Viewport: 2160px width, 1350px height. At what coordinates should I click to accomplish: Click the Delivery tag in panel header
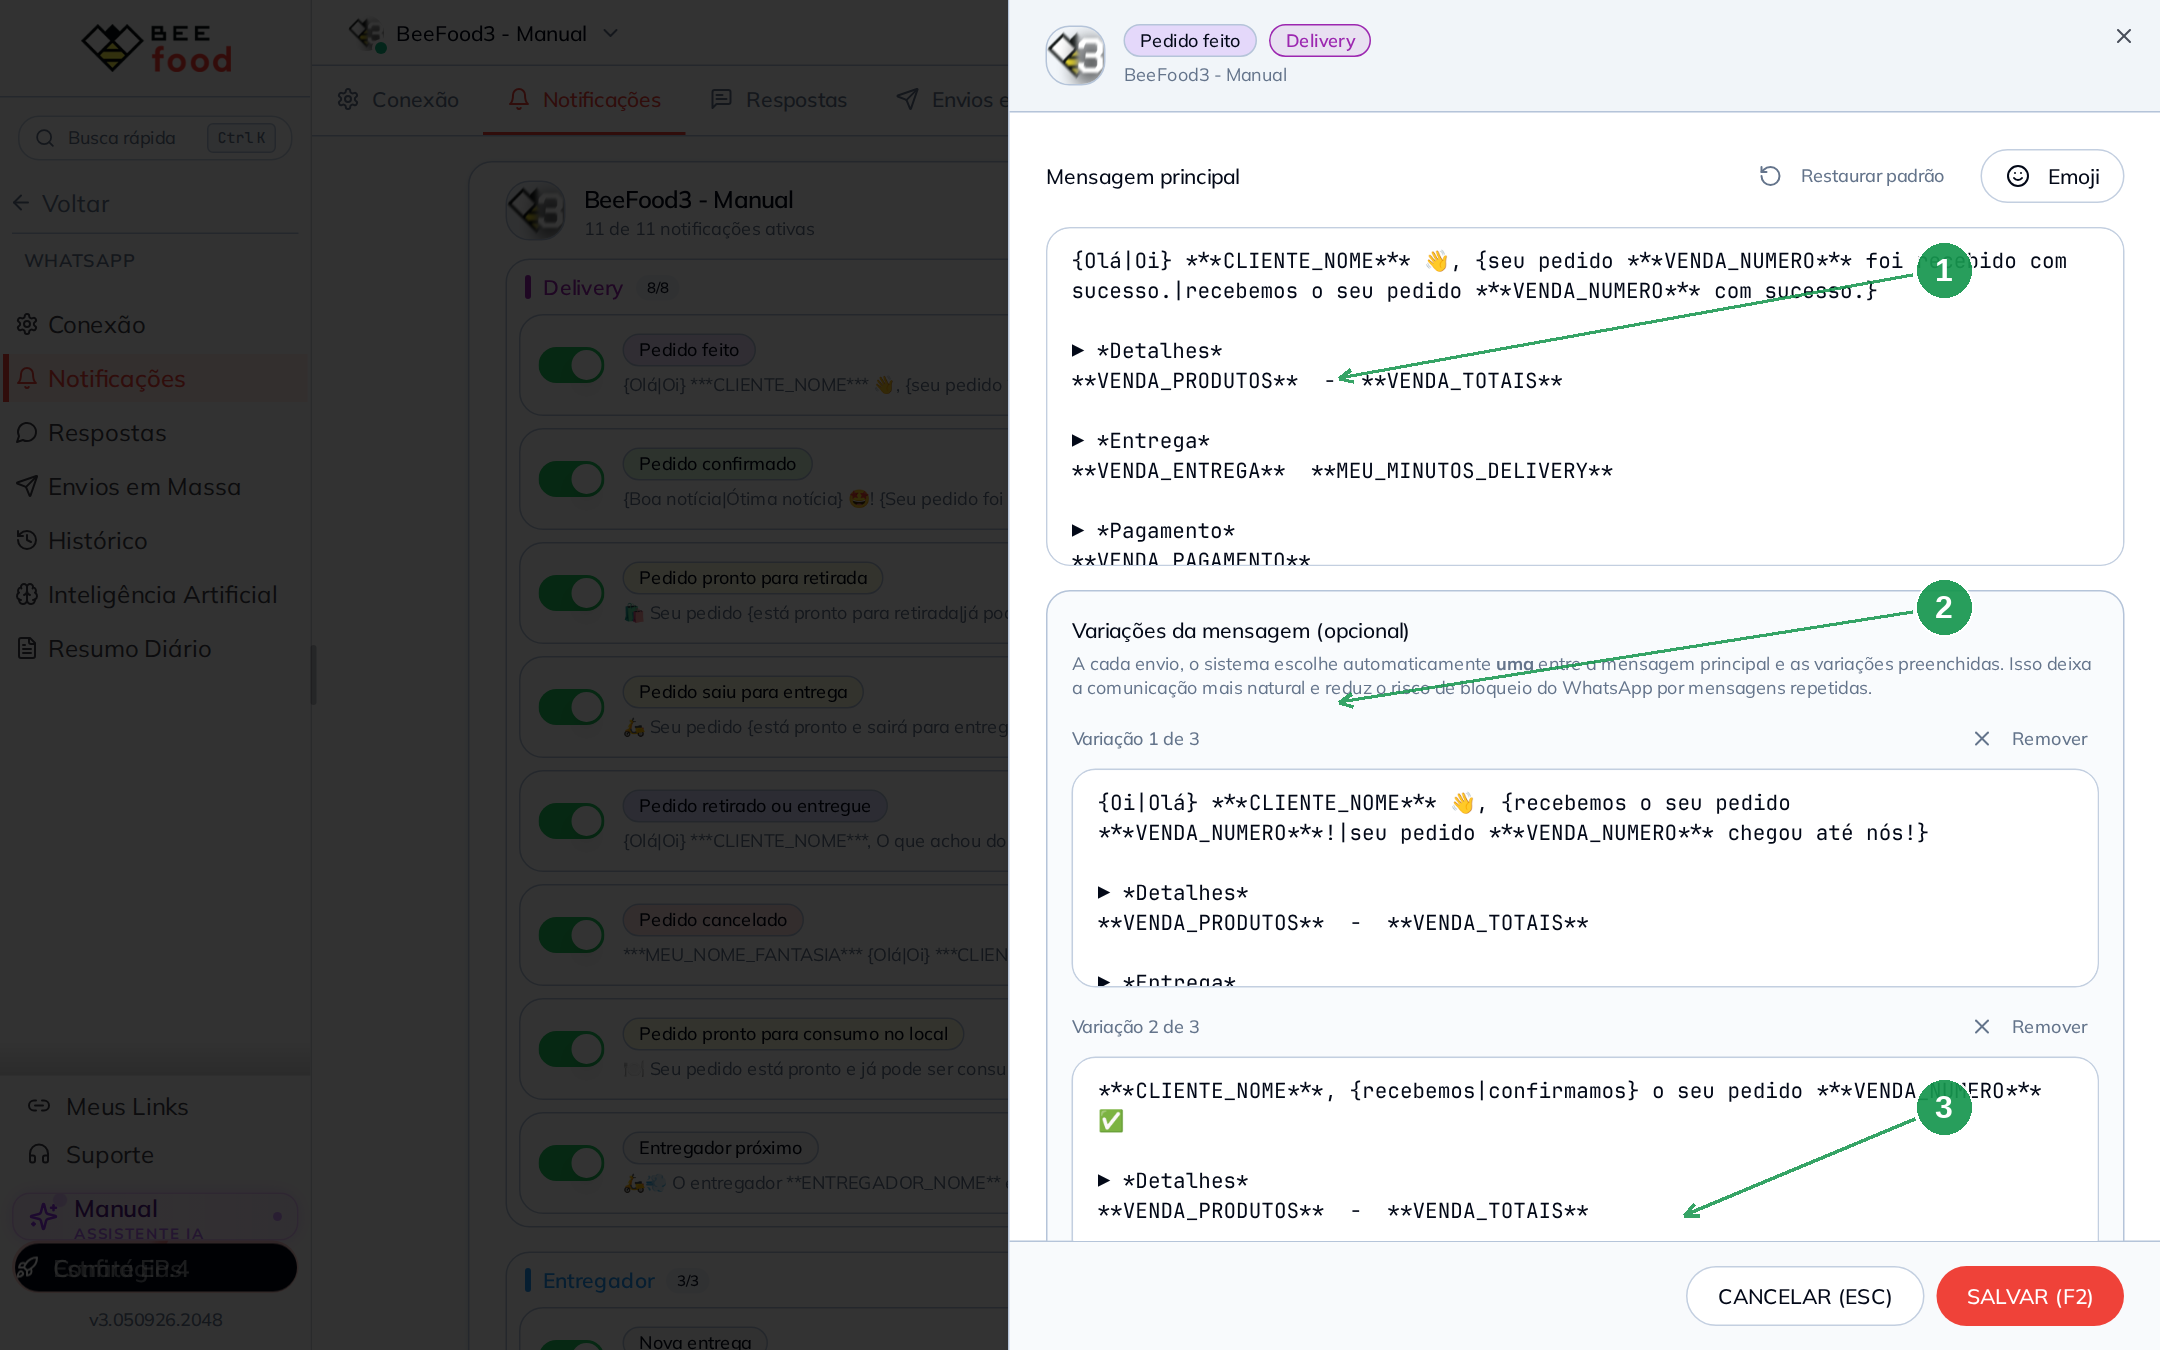click(1320, 40)
